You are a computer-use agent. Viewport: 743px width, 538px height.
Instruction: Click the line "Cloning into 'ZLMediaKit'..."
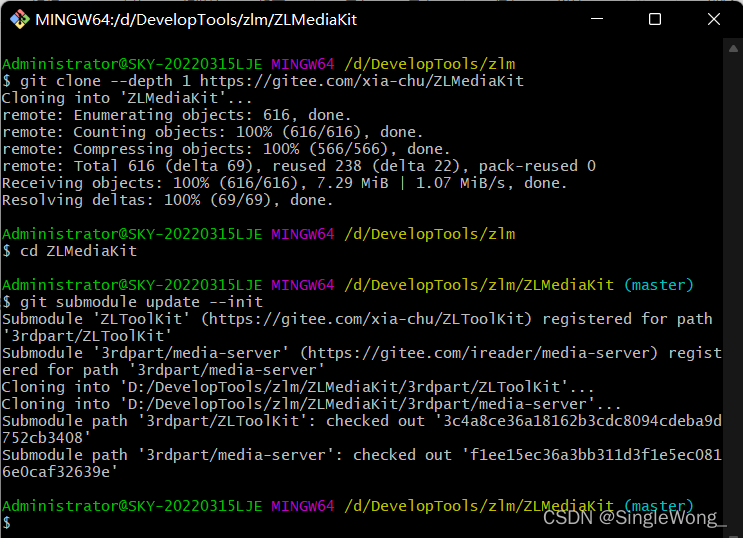coord(127,98)
